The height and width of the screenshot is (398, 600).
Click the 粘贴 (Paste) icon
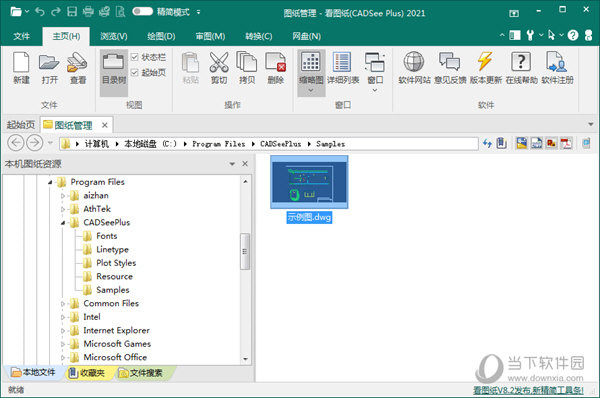point(191,68)
